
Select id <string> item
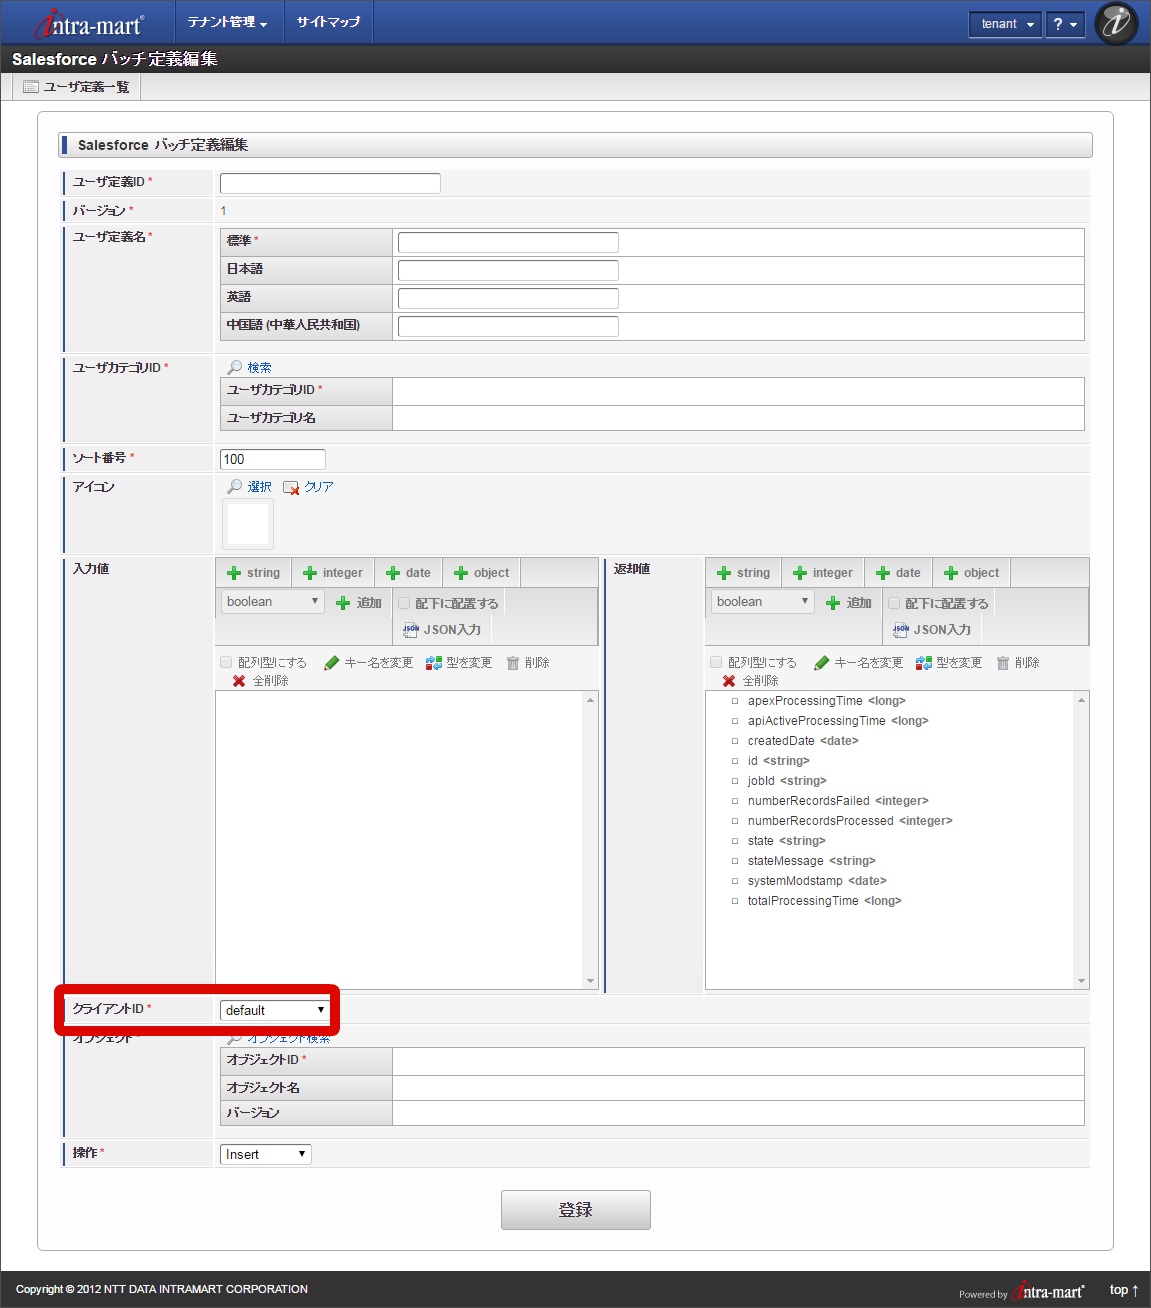[x=779, y=761]
